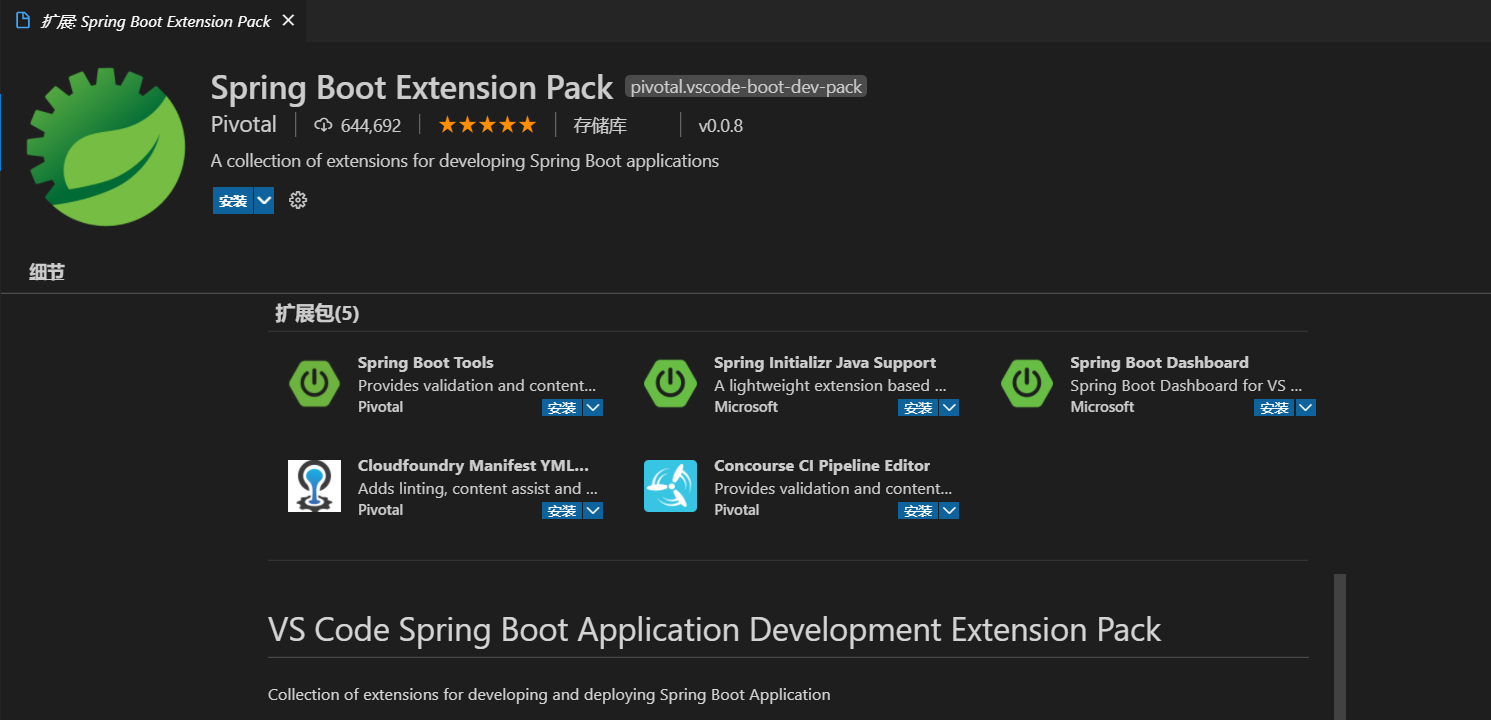1491x720 pixels.
Task: Install Concourse CI Pipeline Editor
Action: pos(918,511)
